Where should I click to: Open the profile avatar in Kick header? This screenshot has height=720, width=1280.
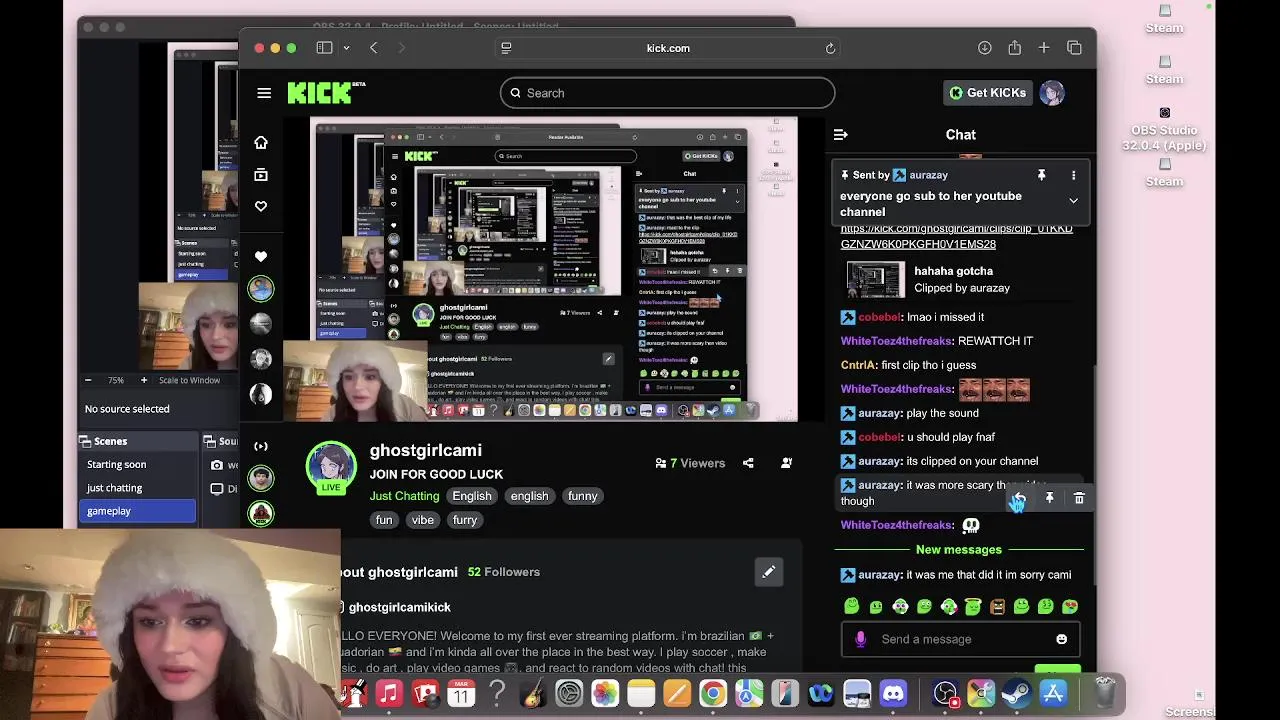1052,93
